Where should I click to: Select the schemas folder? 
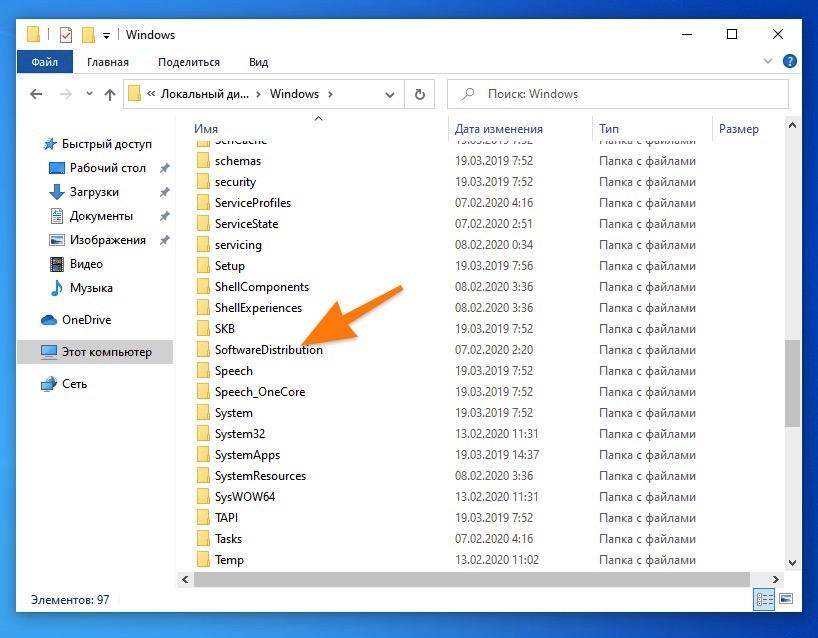click(238, 161)
